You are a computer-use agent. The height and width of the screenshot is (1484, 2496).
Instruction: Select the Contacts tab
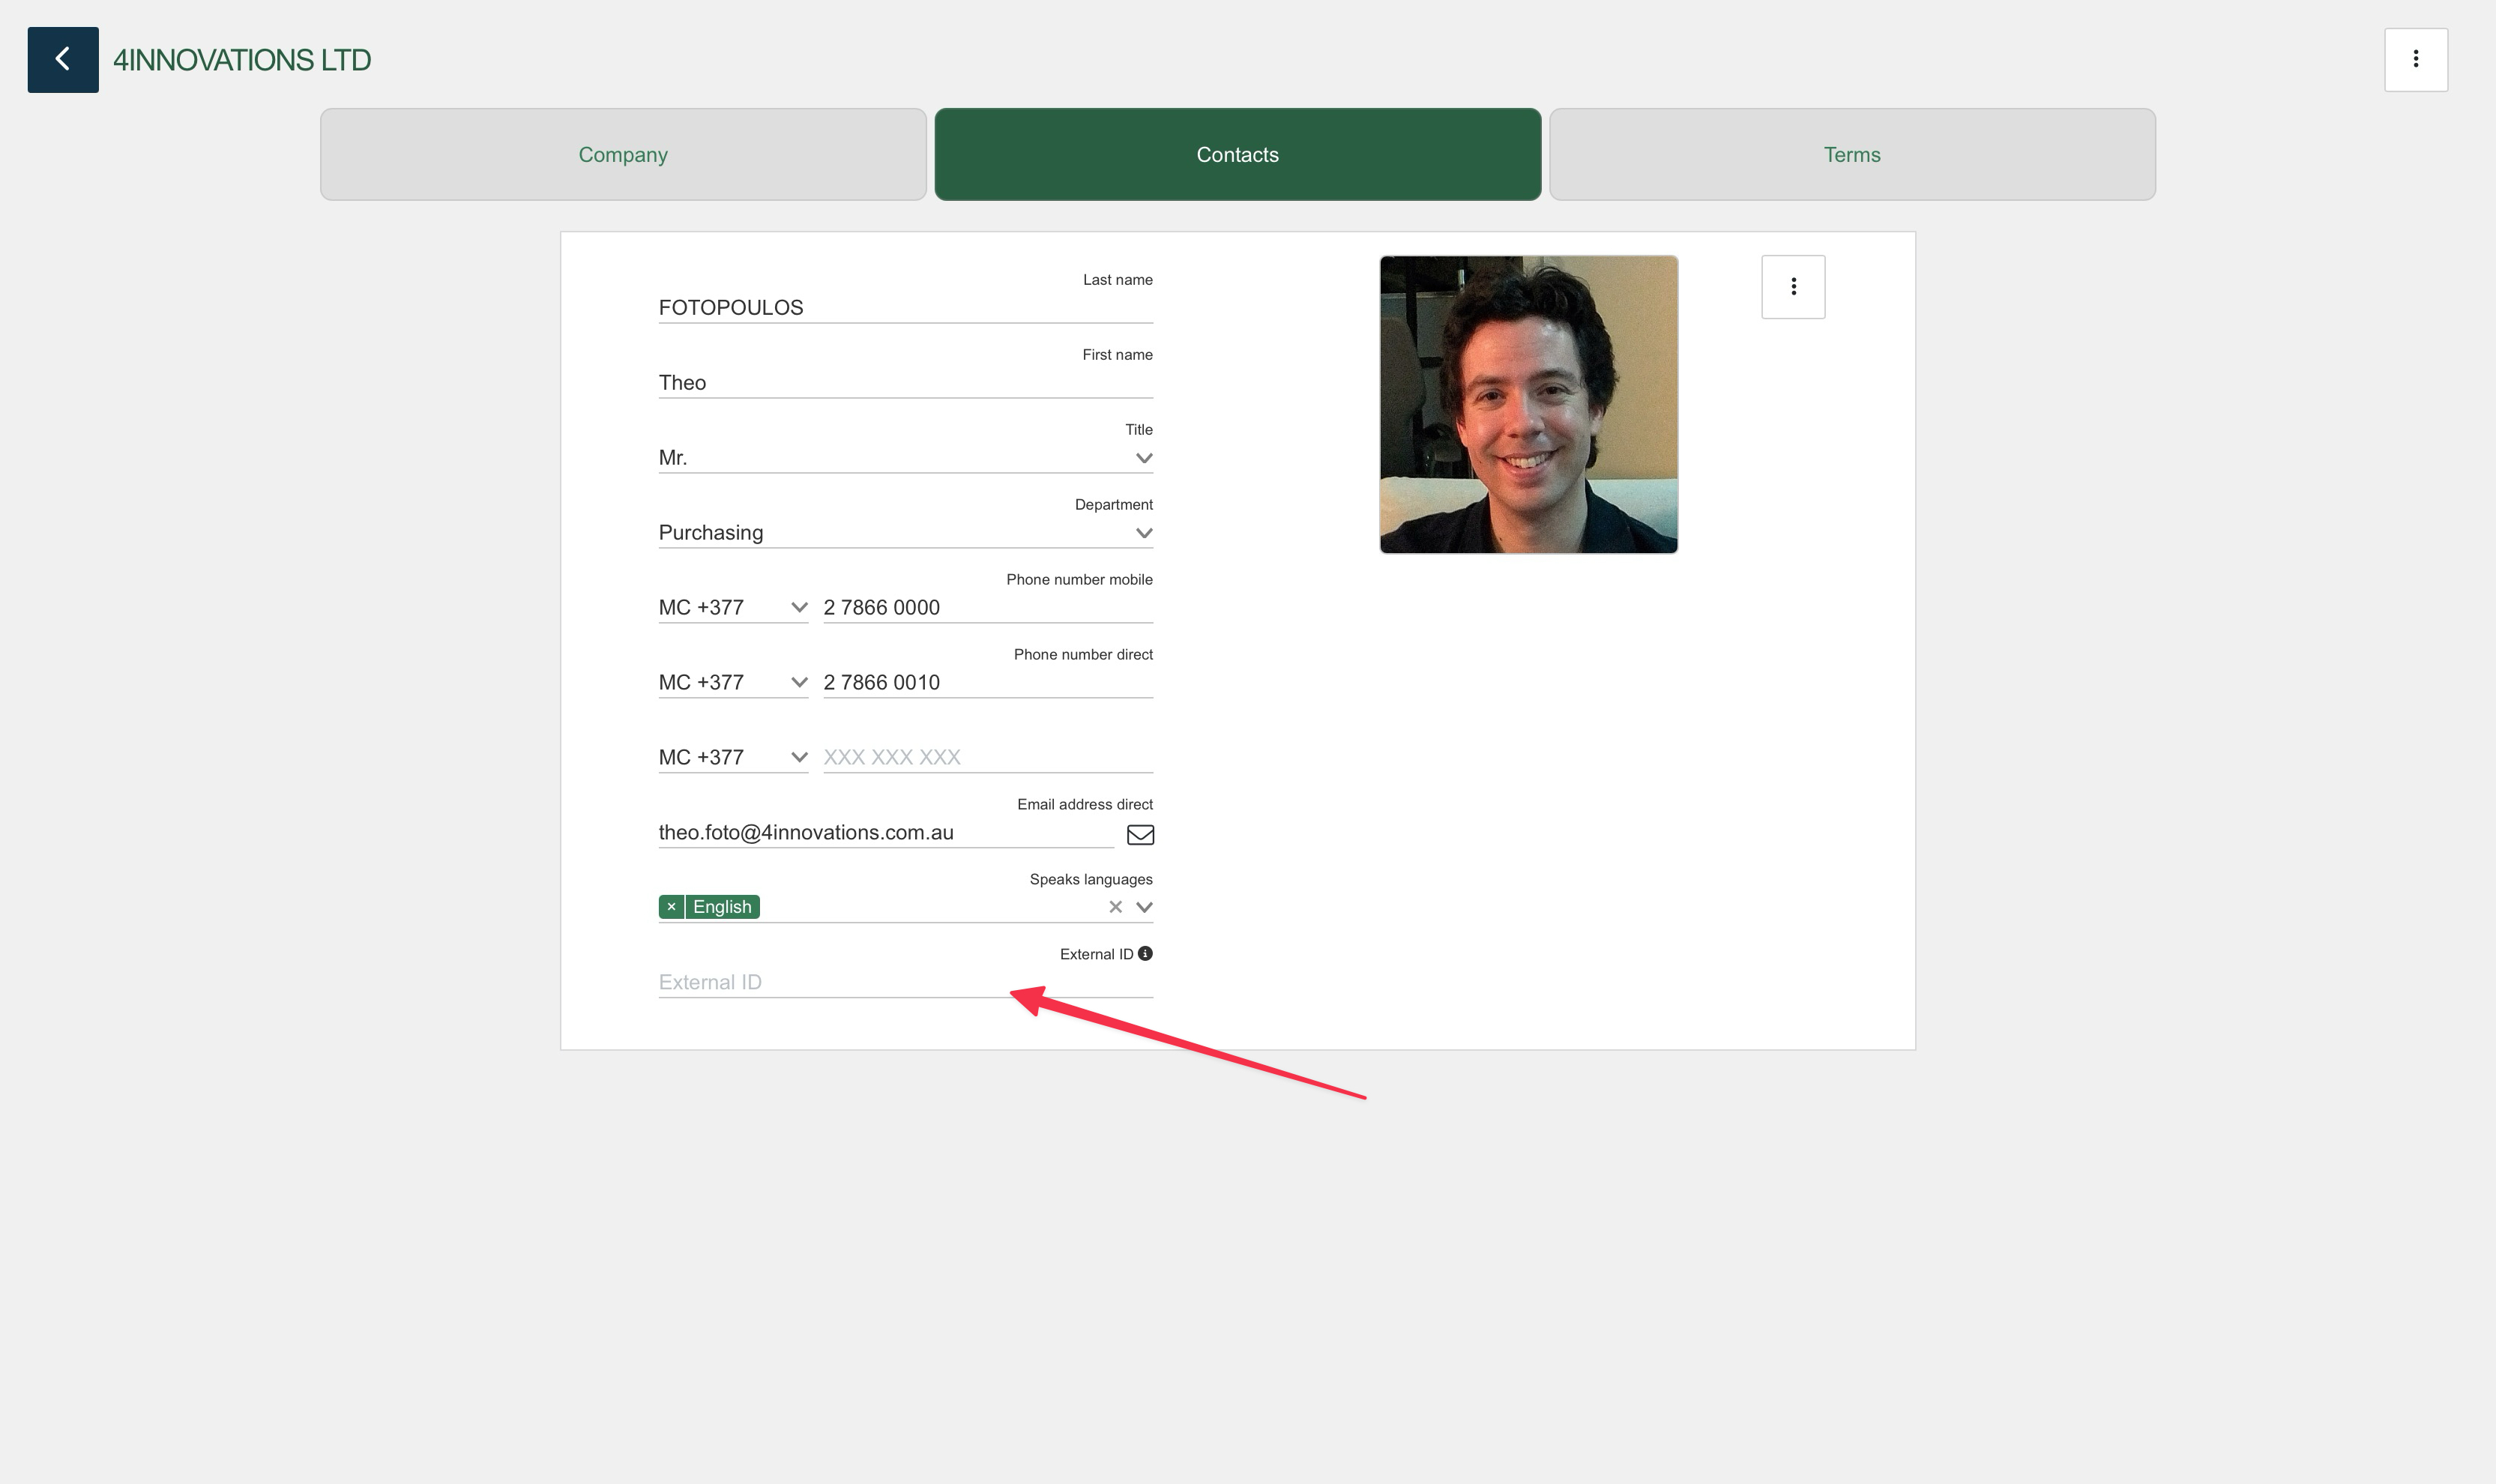click(x=1237, y=154)
